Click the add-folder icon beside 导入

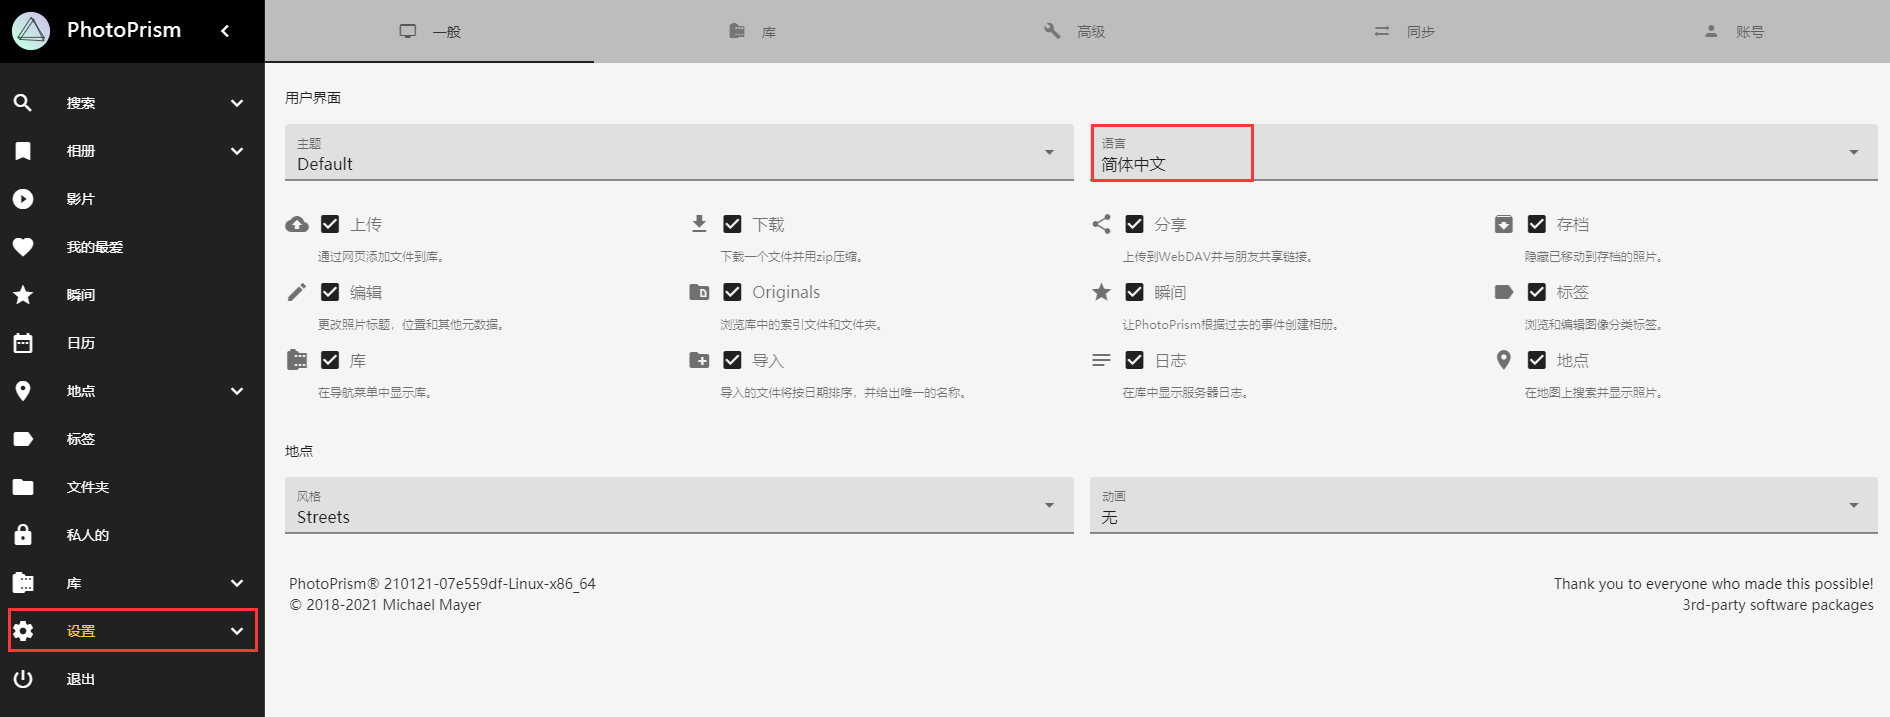point(699,360)
